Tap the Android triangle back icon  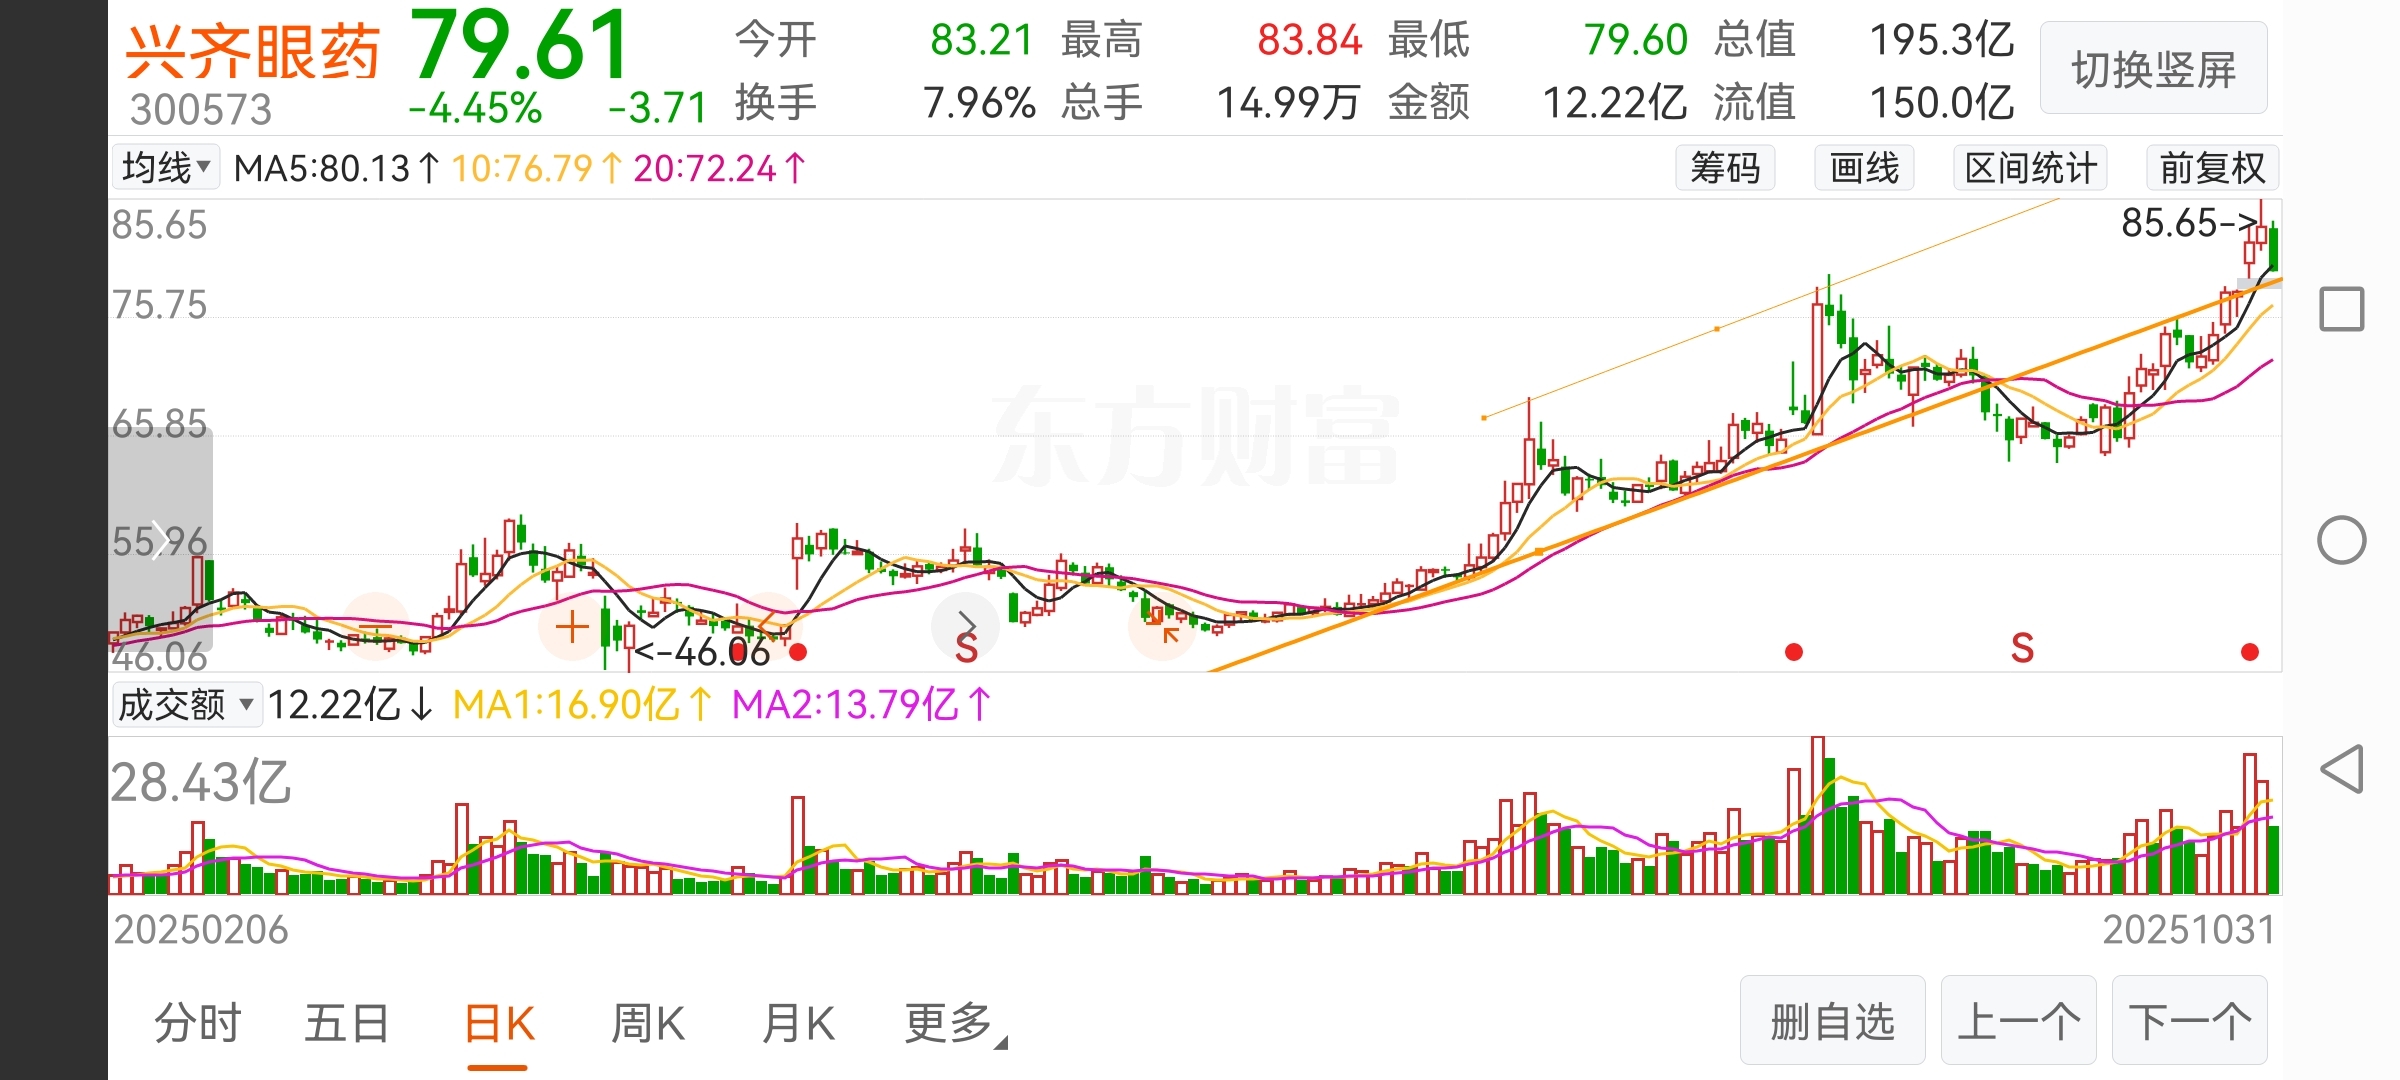[x=2341, y=769]
